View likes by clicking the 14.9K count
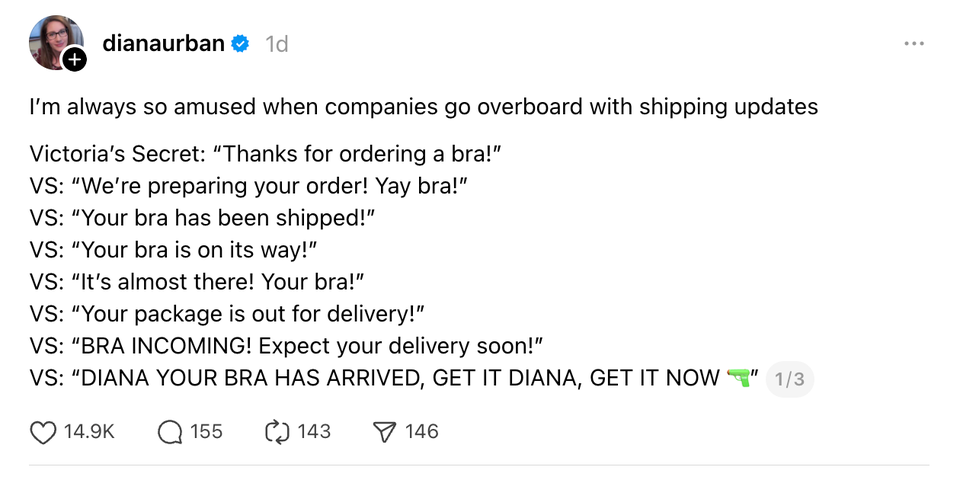This screenshot has width=960, height=483. [89, 432]
